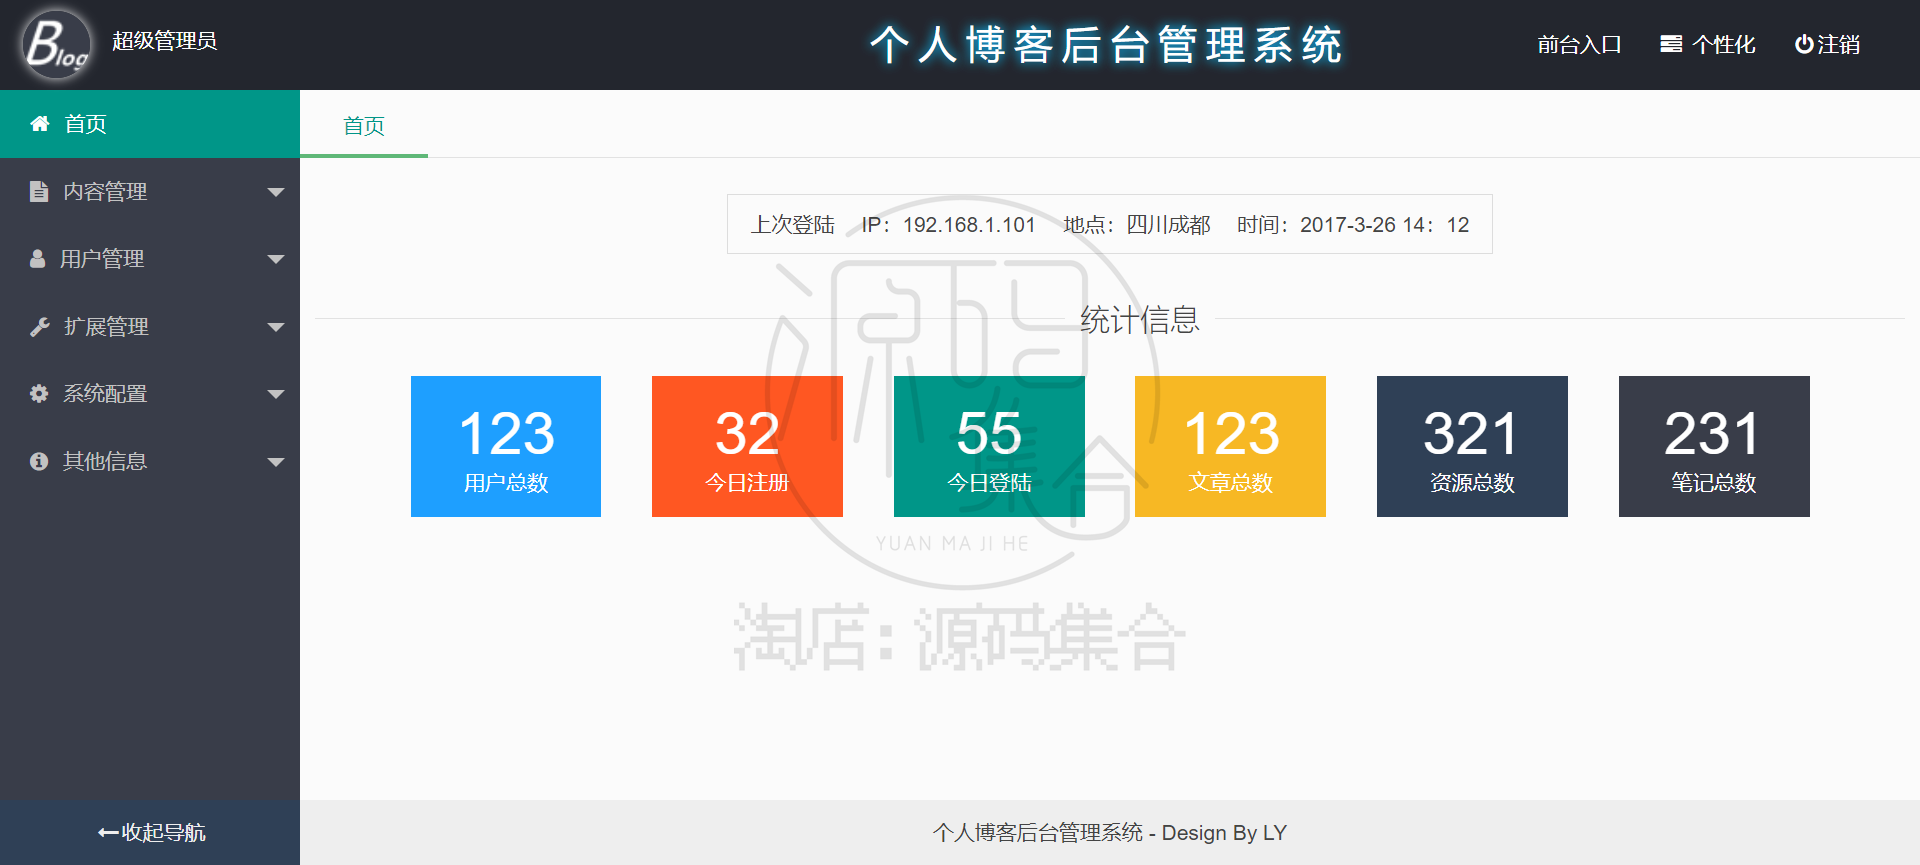Open the 扩展管理 menu item
Screen dimensions: 1920x865
click(x=150, y=326)
